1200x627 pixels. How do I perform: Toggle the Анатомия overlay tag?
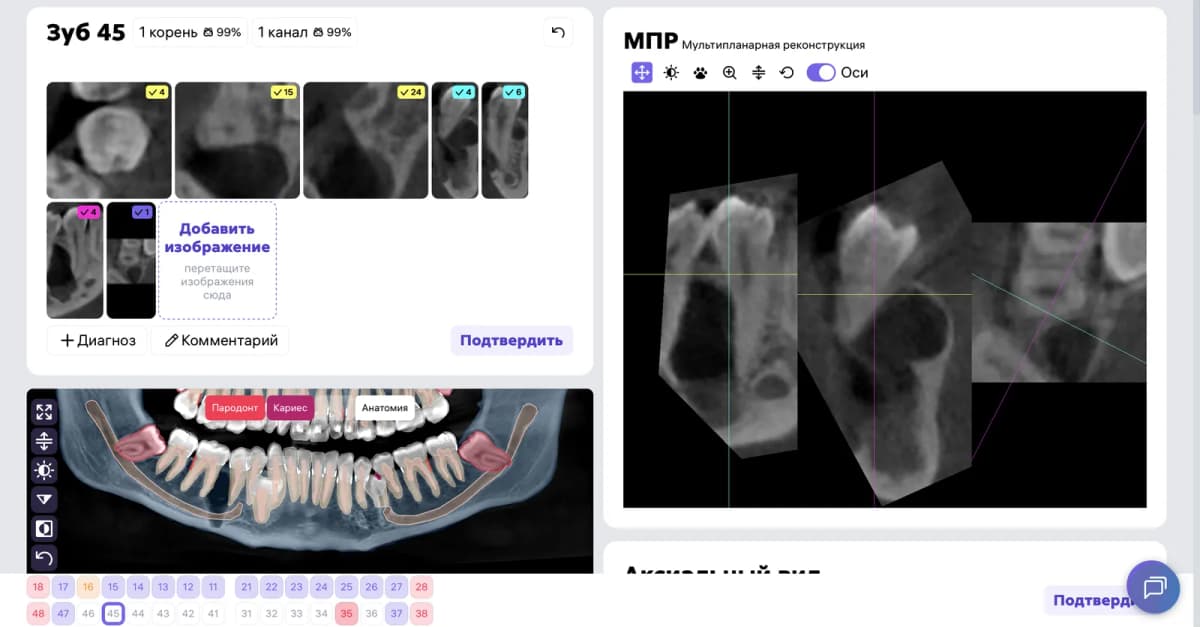(385, 408)
